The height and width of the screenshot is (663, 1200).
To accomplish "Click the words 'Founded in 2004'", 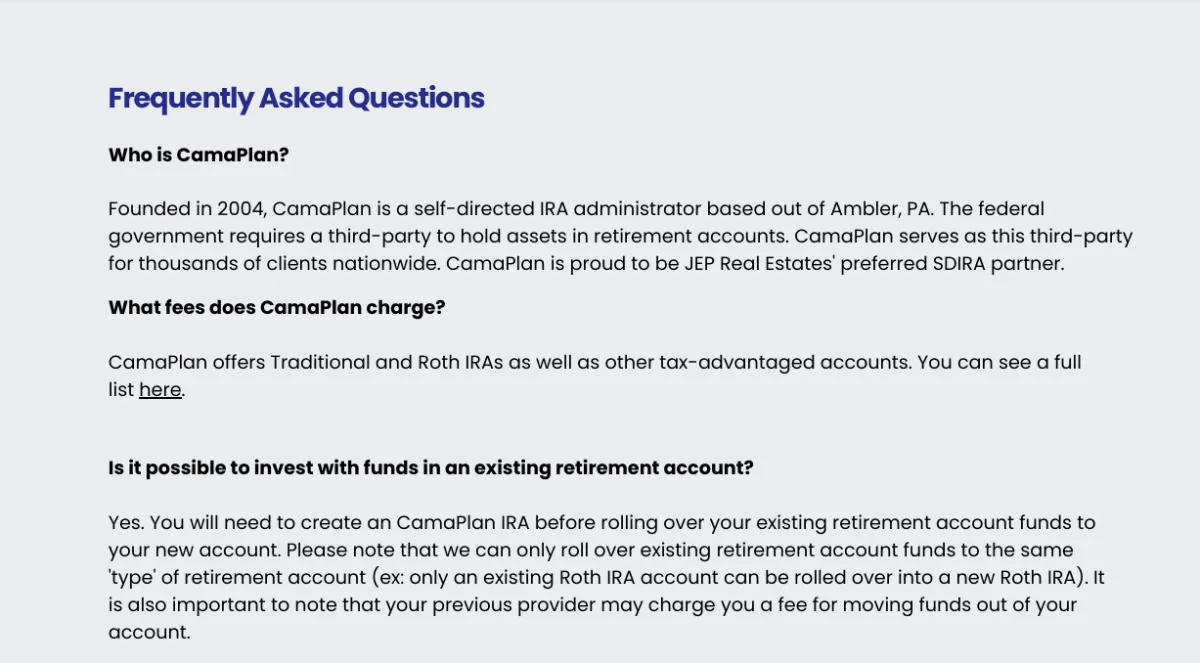I will click(x=186, y=209).
